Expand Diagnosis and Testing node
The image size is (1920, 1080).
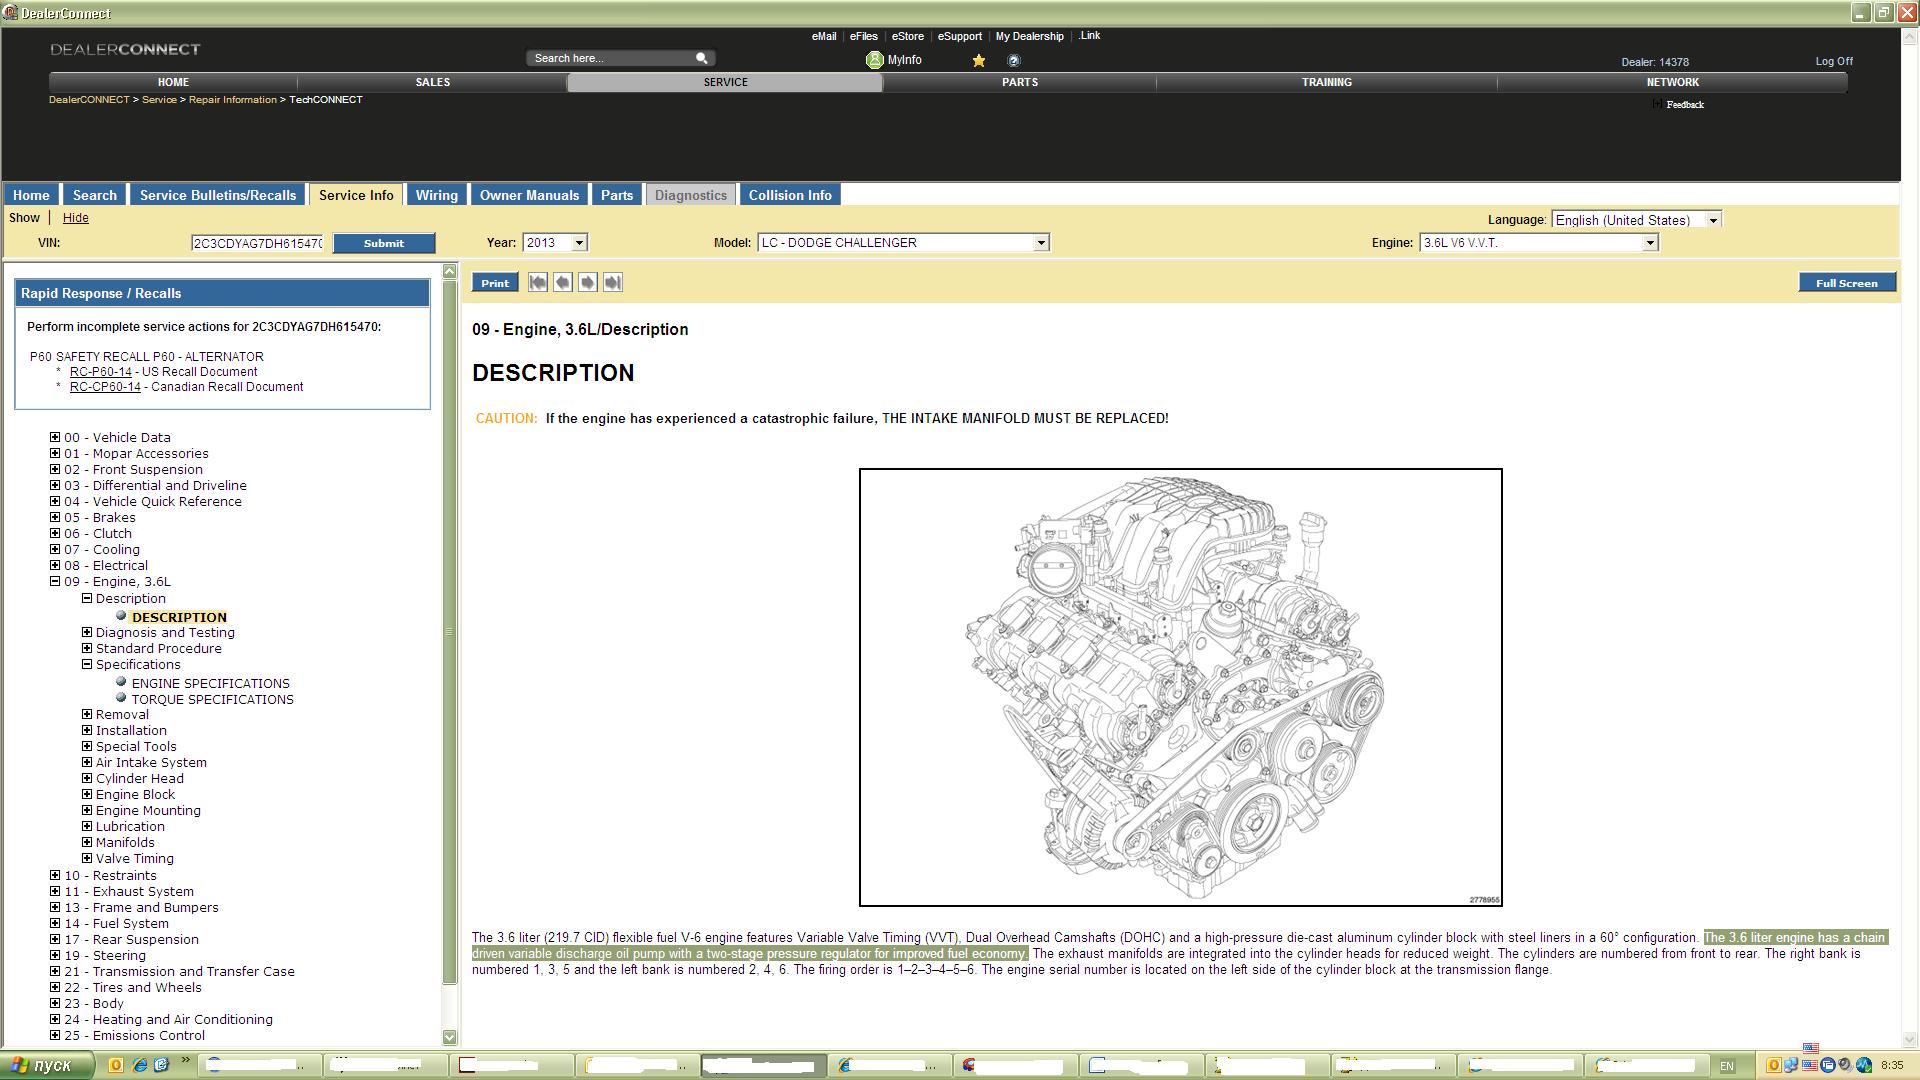tap(87, 632)
